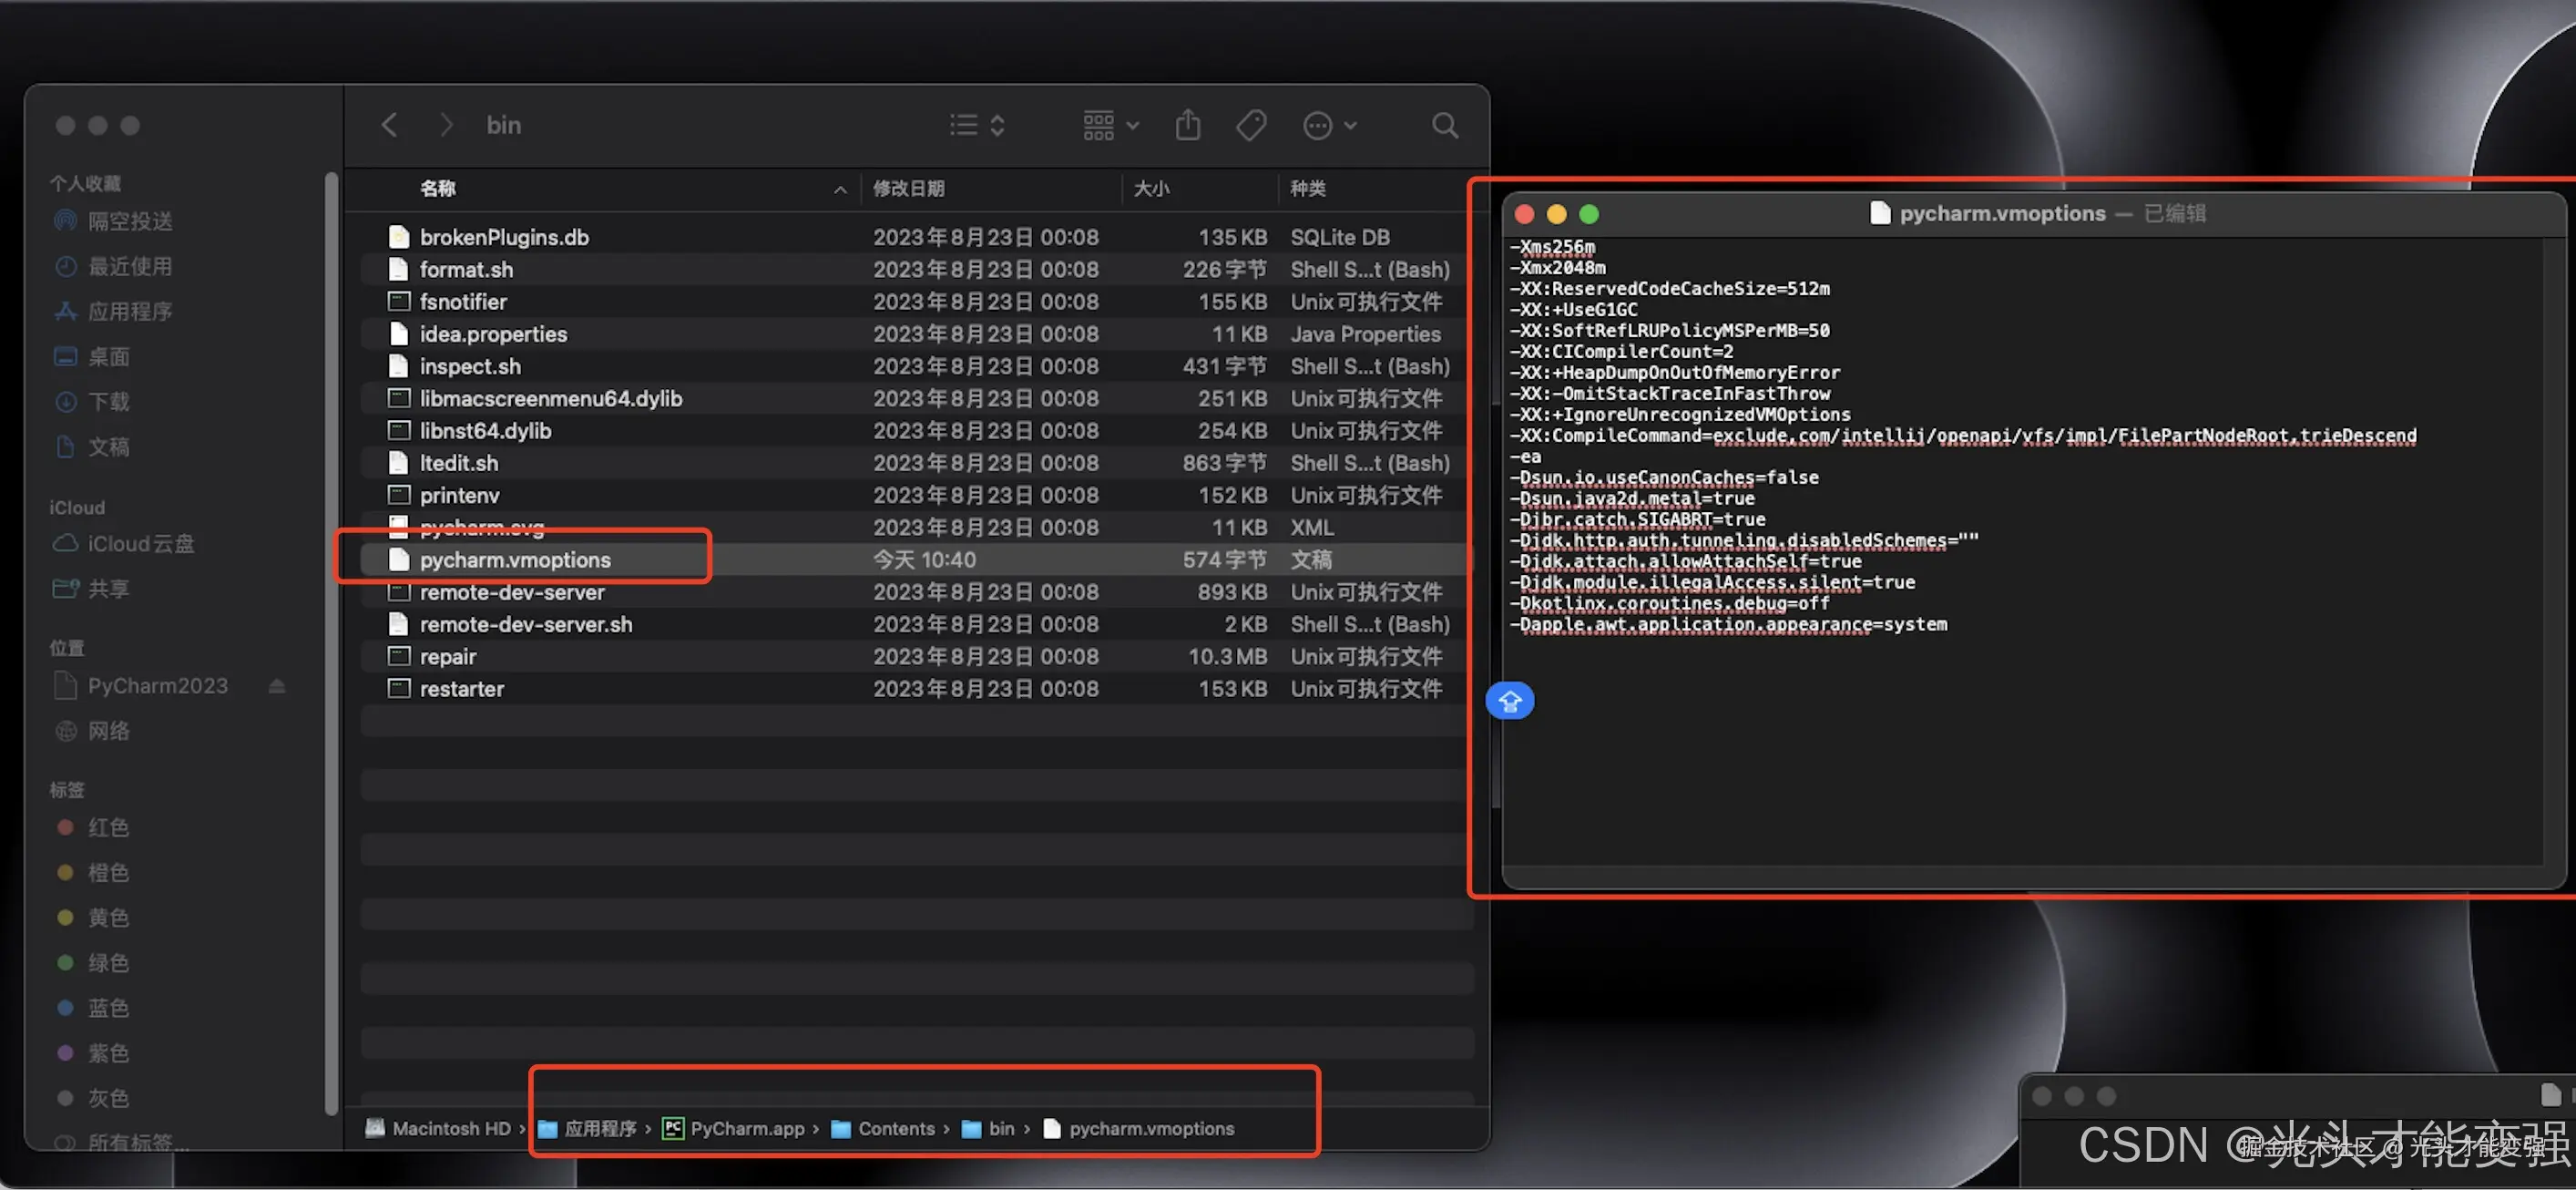The height and width of the screenshot is (1190, 2576).
Task: Click Contents folder in the path bar
Action: 895,1128
